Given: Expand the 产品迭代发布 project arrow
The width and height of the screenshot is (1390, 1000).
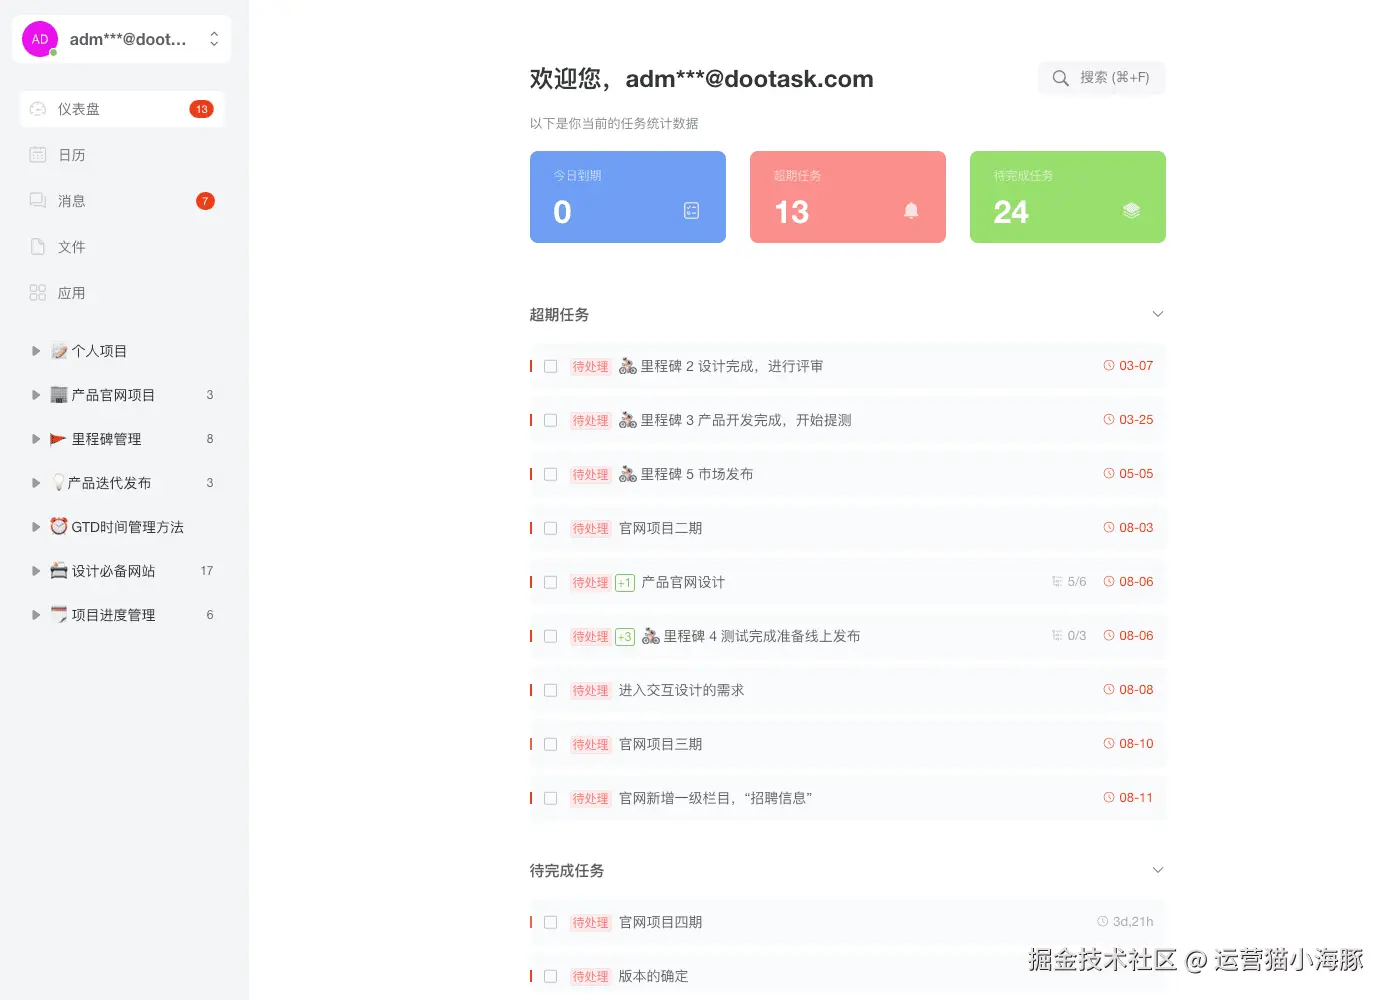Looking at the screenshot, I should [36, 483].
